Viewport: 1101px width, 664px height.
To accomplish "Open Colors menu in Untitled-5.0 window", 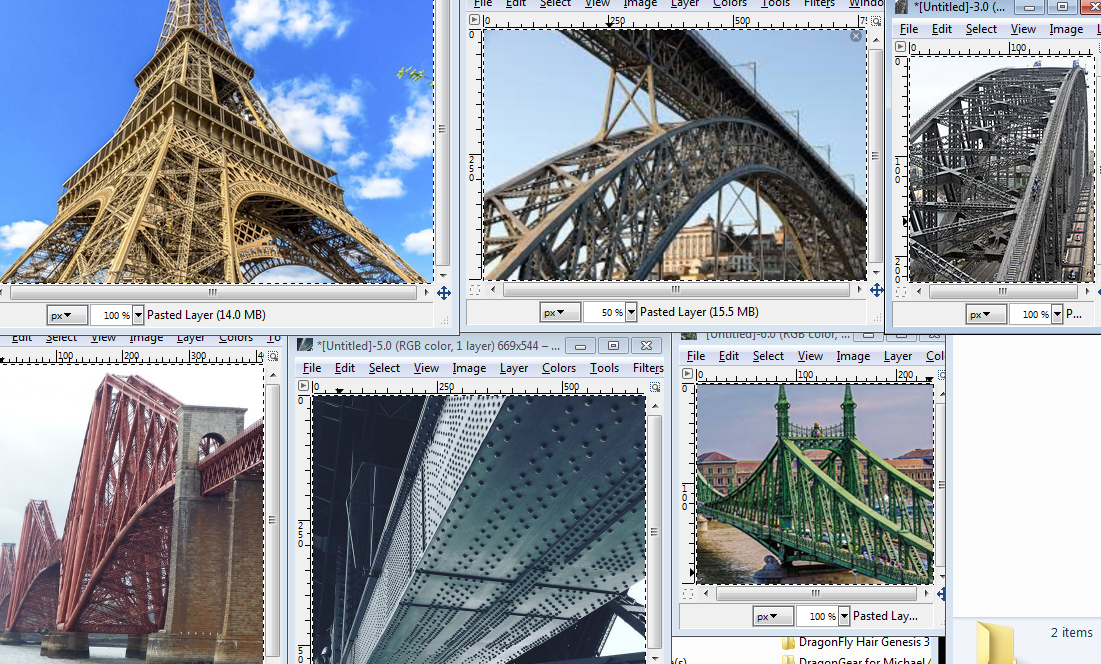I will pyautogui.click(x=558, y=368).
